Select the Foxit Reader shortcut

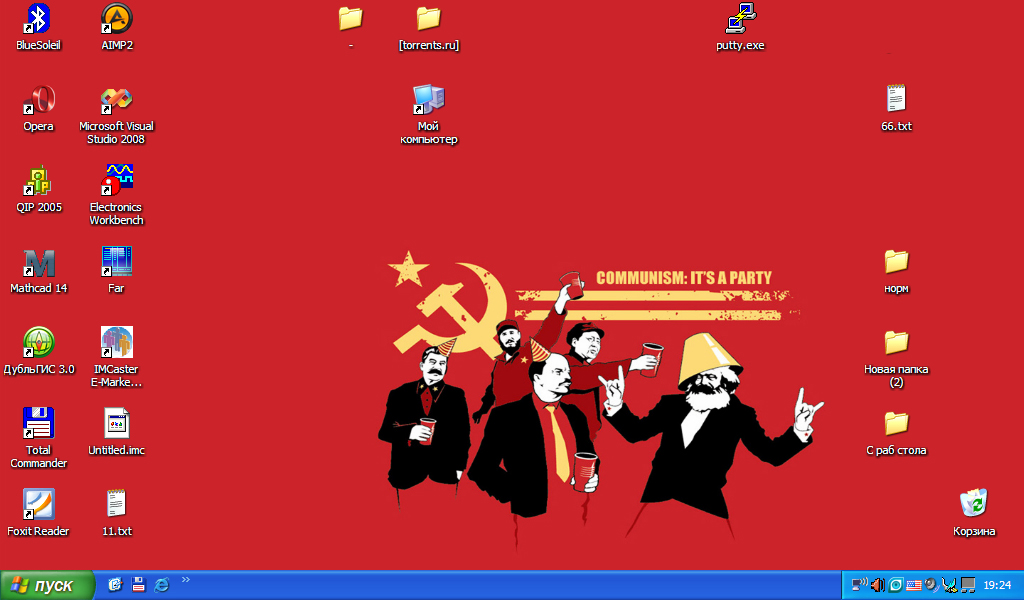coord(38,505)
